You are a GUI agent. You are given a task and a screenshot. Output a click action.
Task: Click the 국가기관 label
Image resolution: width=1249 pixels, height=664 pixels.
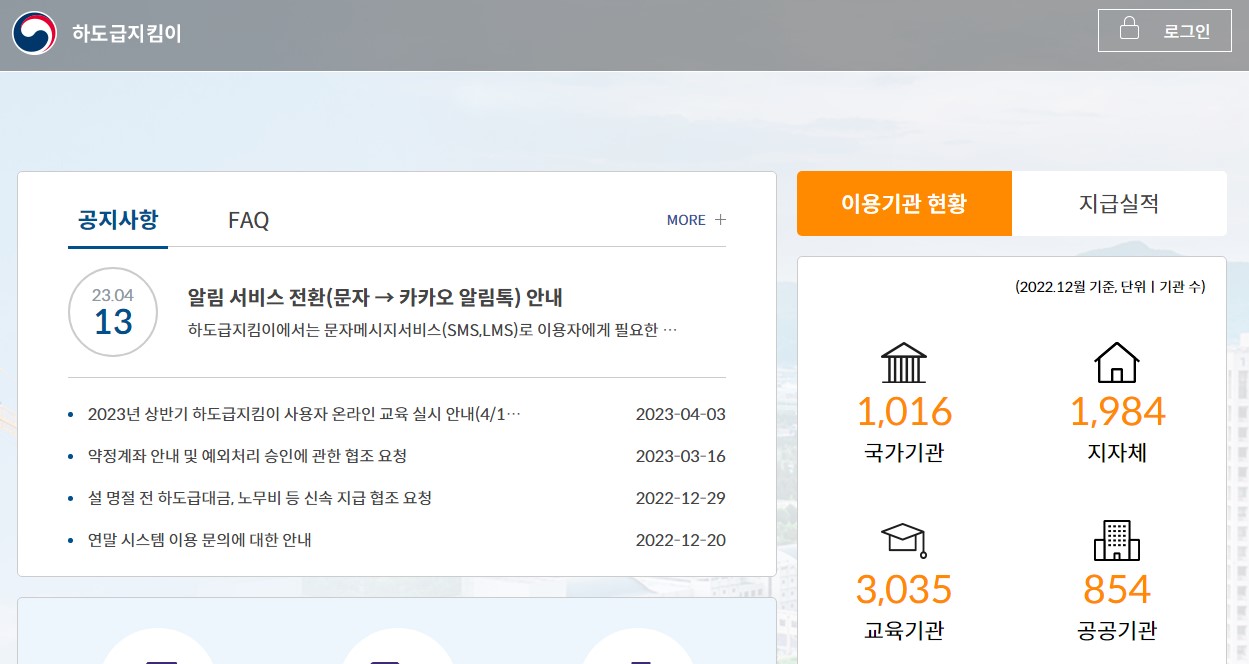[904, 453]
